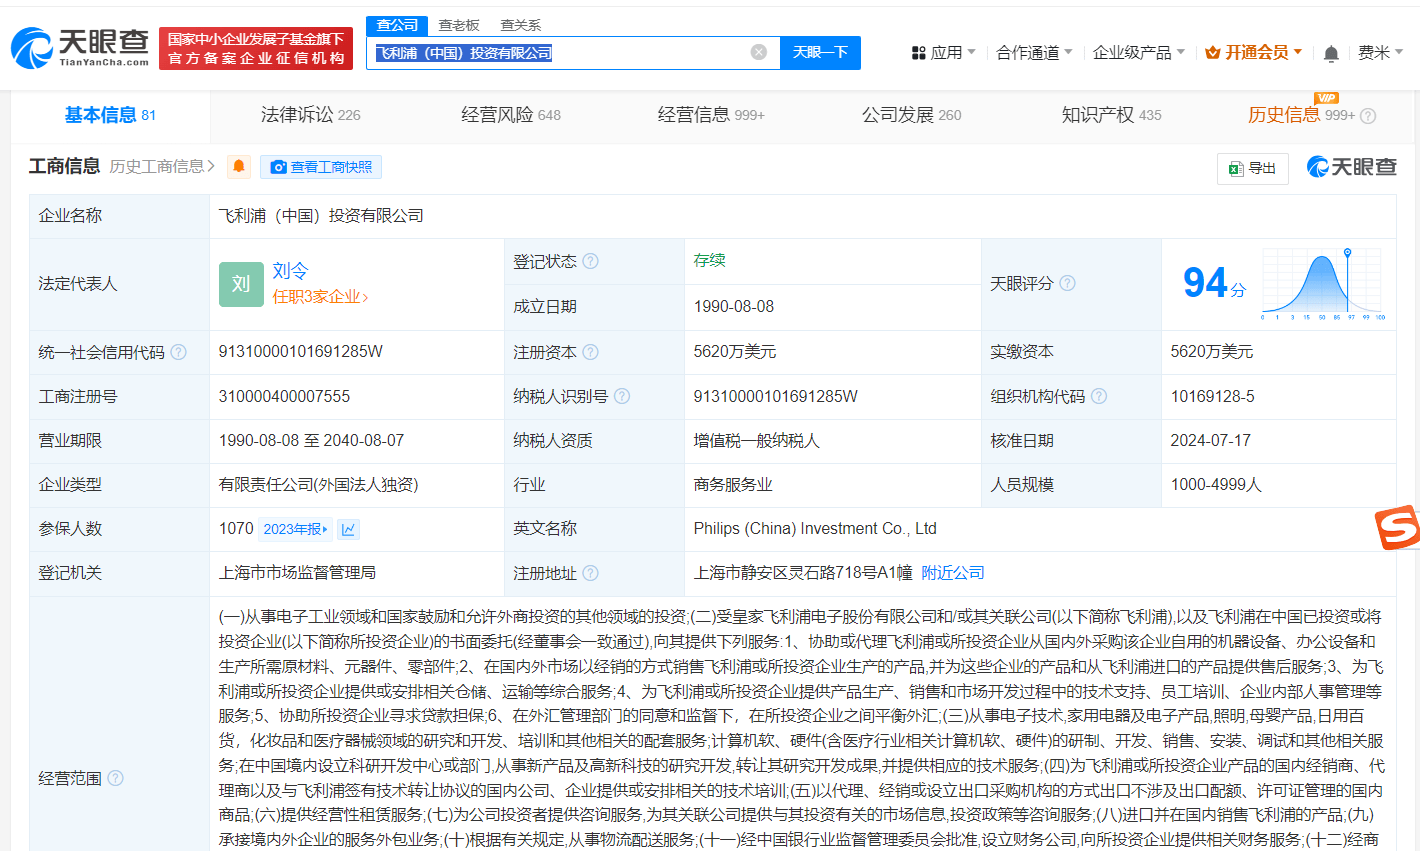Click the company name search field
This screenshot has width=1420, height=851.
(560, 52)
